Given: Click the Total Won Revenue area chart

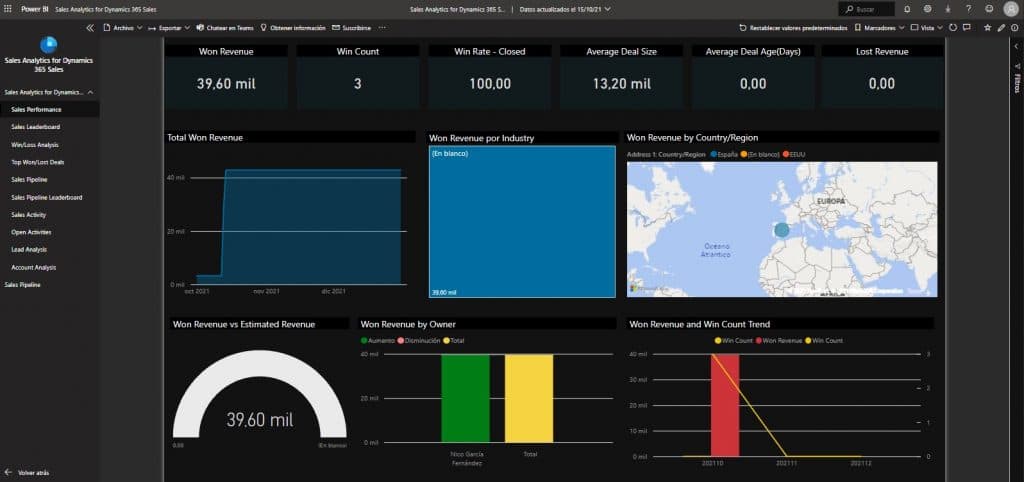Looking at the screenshot, I should (x=300, y=227).
